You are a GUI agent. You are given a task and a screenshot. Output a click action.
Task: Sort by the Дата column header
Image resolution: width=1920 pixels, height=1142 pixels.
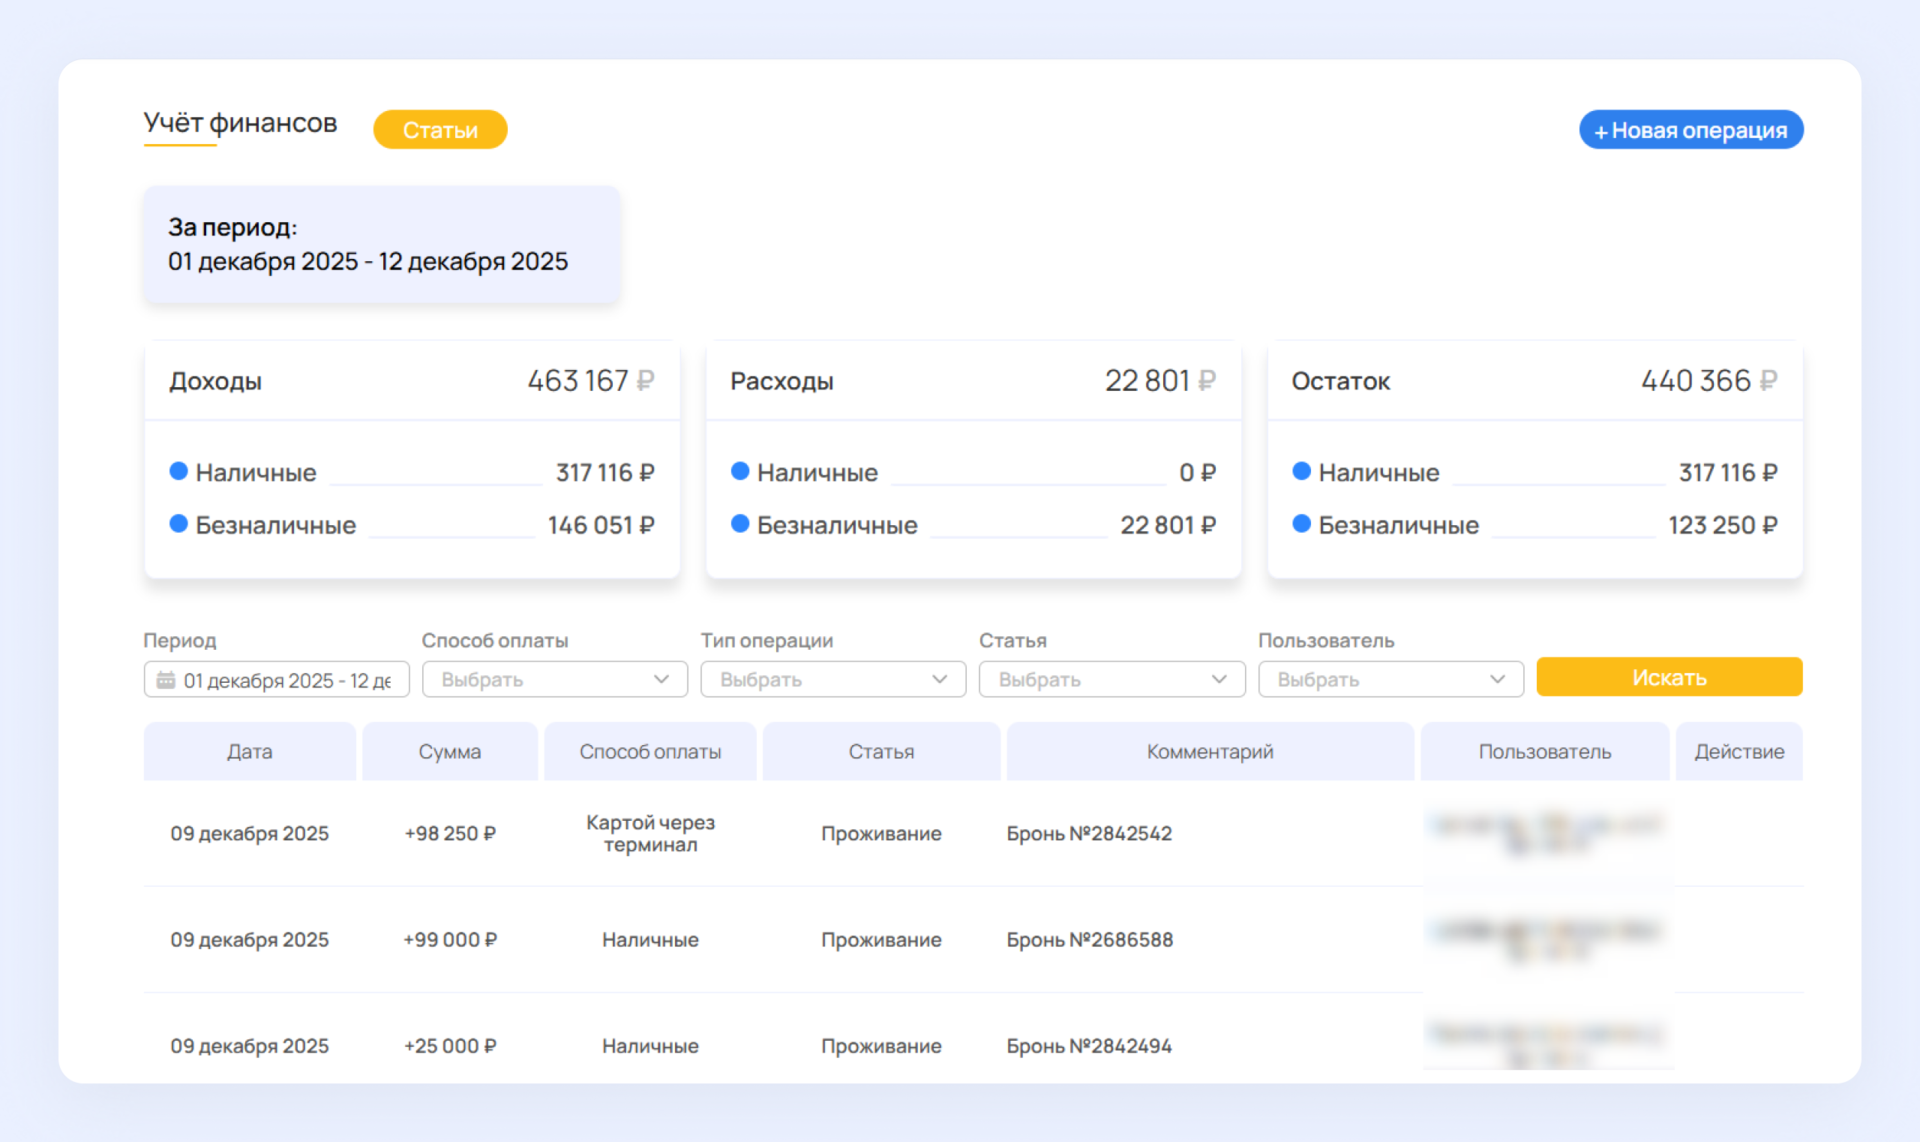click(249, 751)
